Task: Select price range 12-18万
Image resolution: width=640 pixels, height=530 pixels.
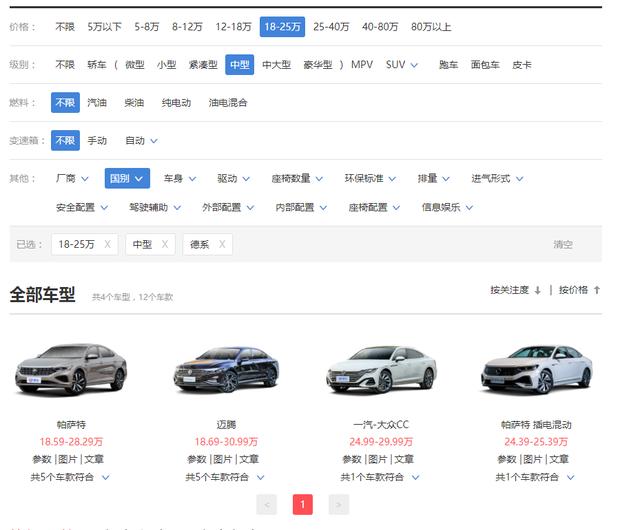Action: click(x=233, y=27)
